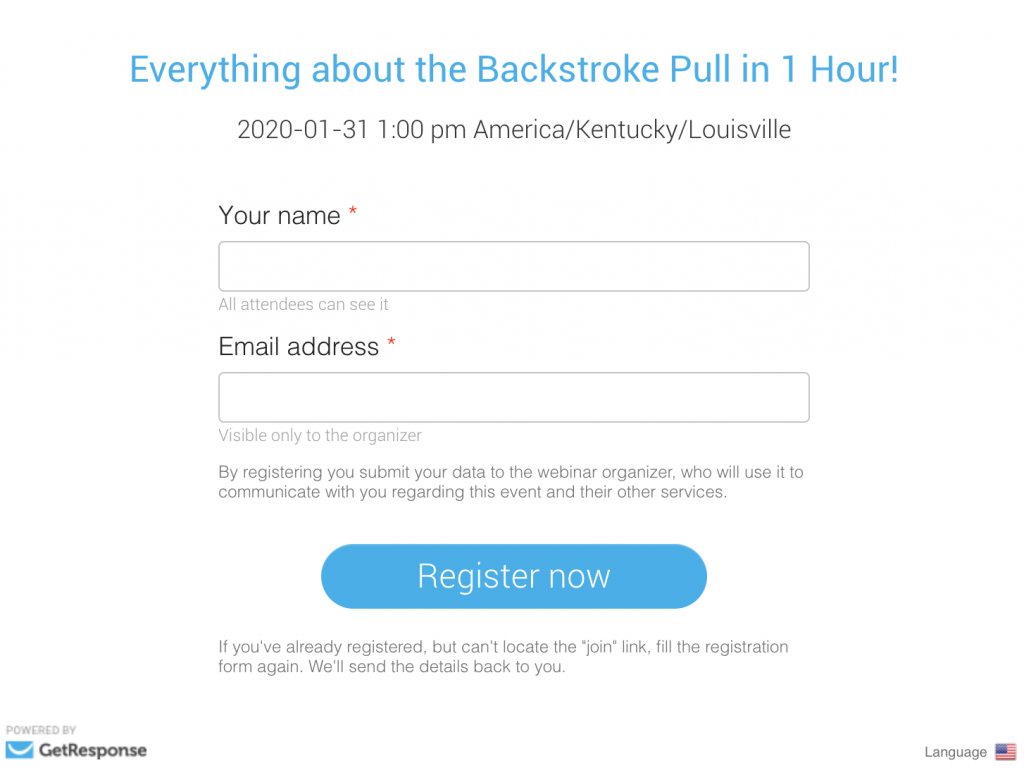Click the data submission disclaimer paragraph

[510, 481]
